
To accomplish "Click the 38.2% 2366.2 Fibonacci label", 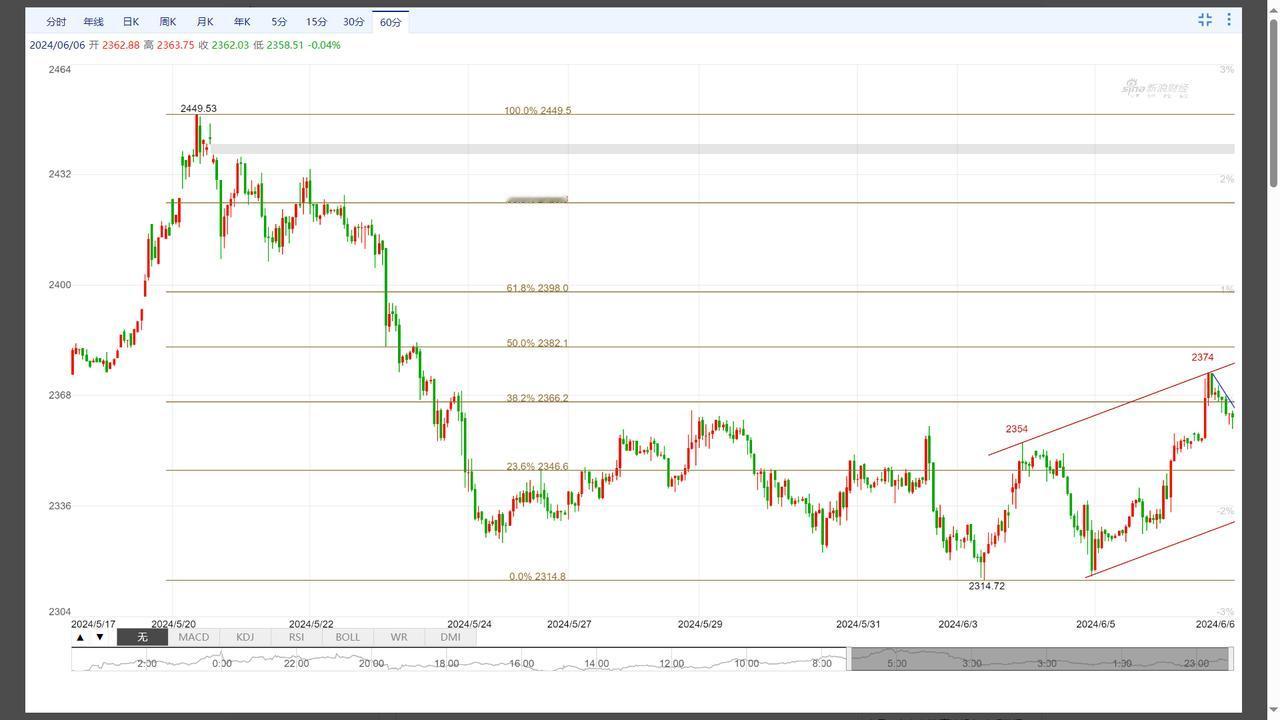I will click(x=537, y=398).
